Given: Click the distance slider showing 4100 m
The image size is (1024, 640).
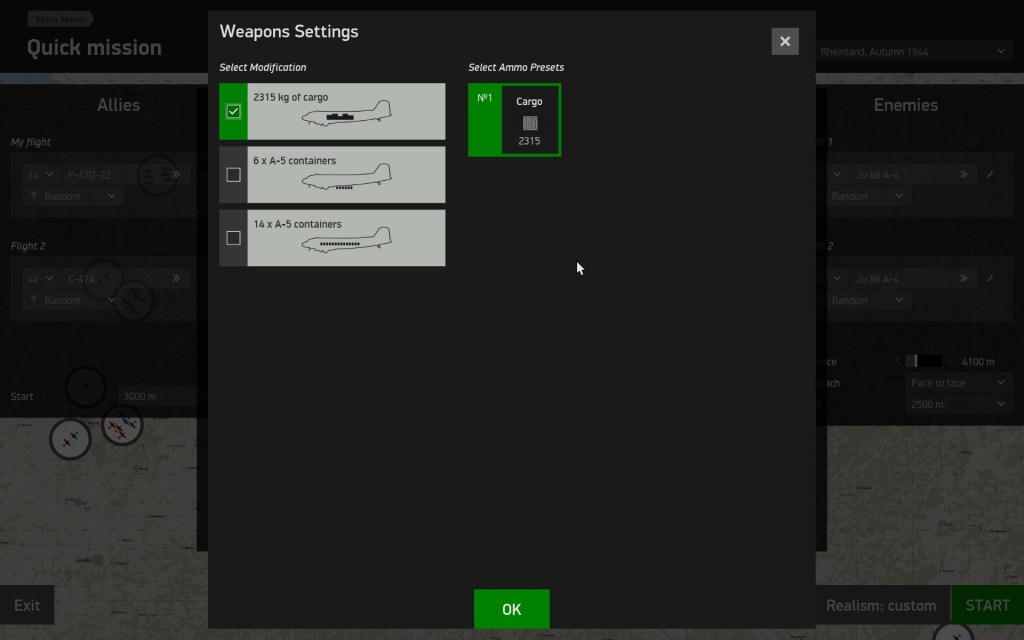Looking at the screenshot, I should click(923, 361).
